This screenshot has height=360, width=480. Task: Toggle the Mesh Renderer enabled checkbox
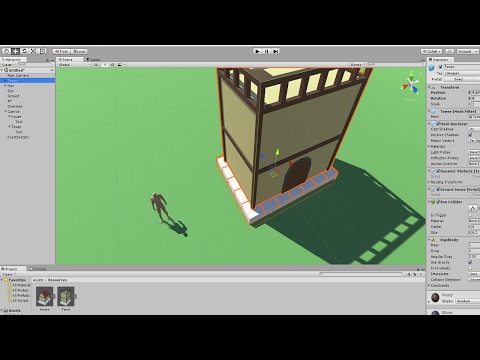pos(438,124)
